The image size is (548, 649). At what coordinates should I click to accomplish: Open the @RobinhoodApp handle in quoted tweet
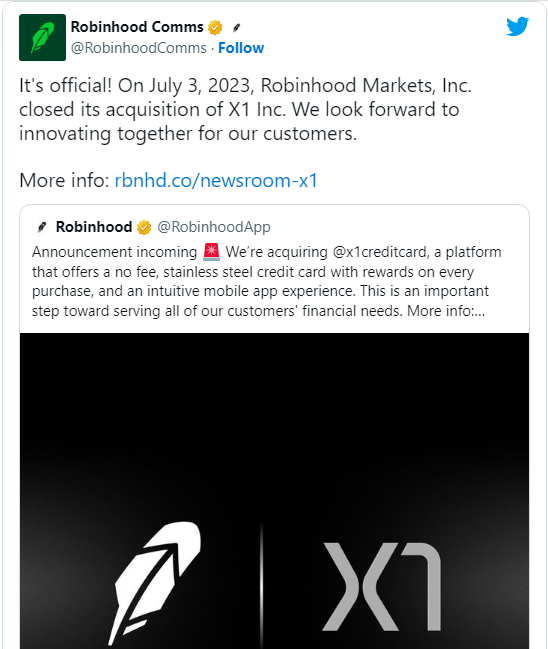[x=214, y=227]
